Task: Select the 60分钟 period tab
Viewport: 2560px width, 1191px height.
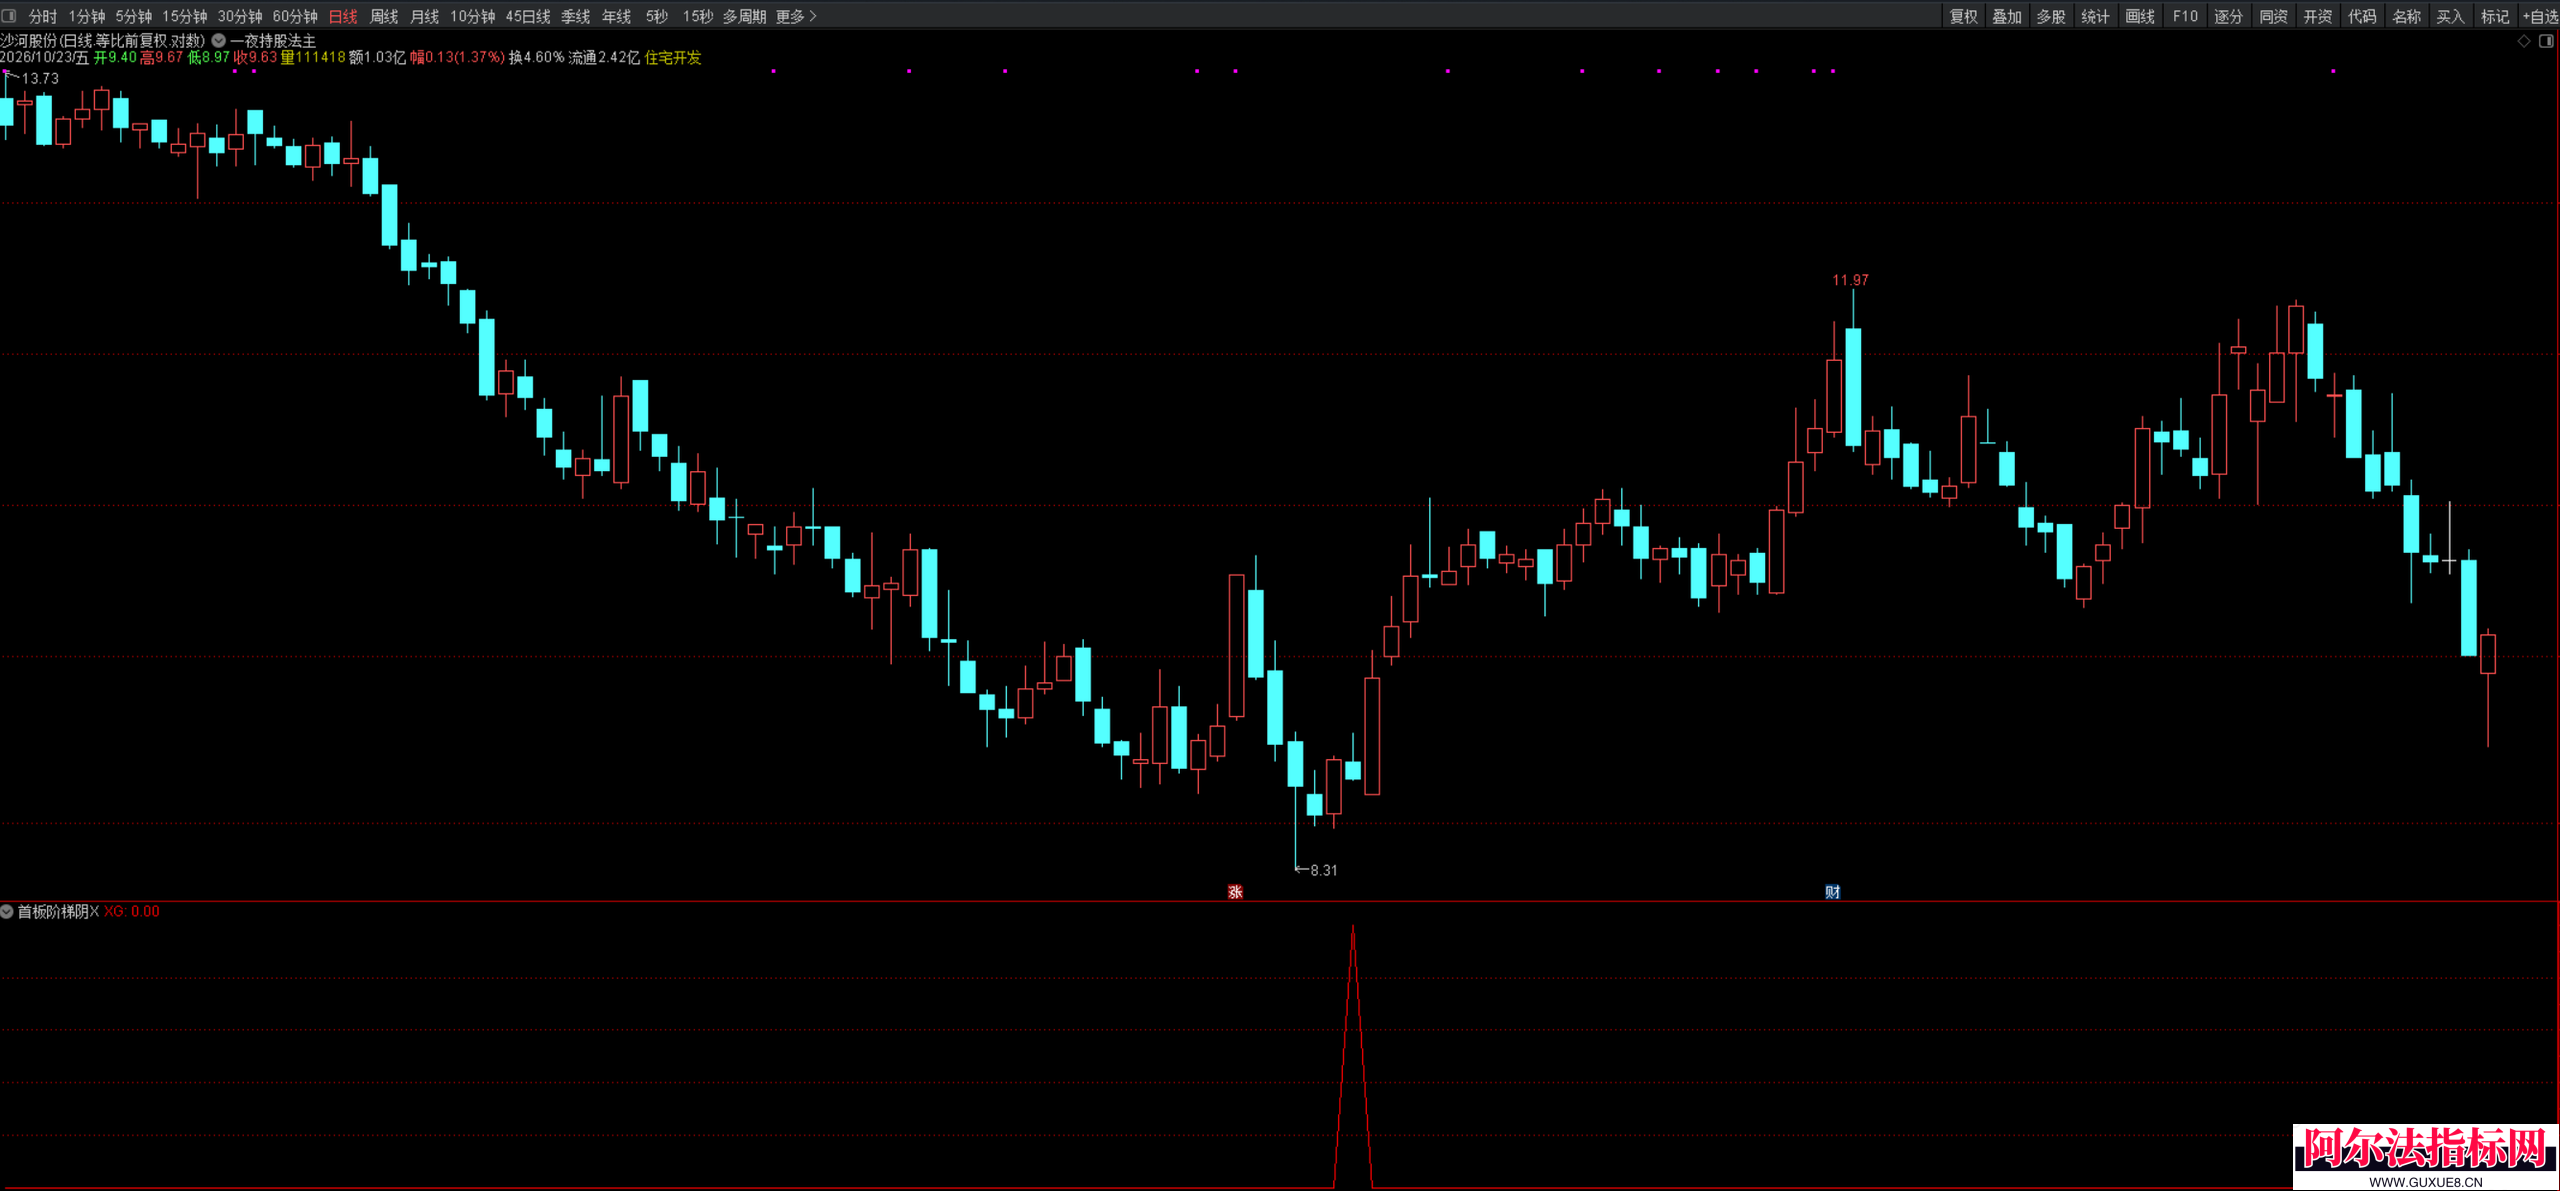Action: 295,16
